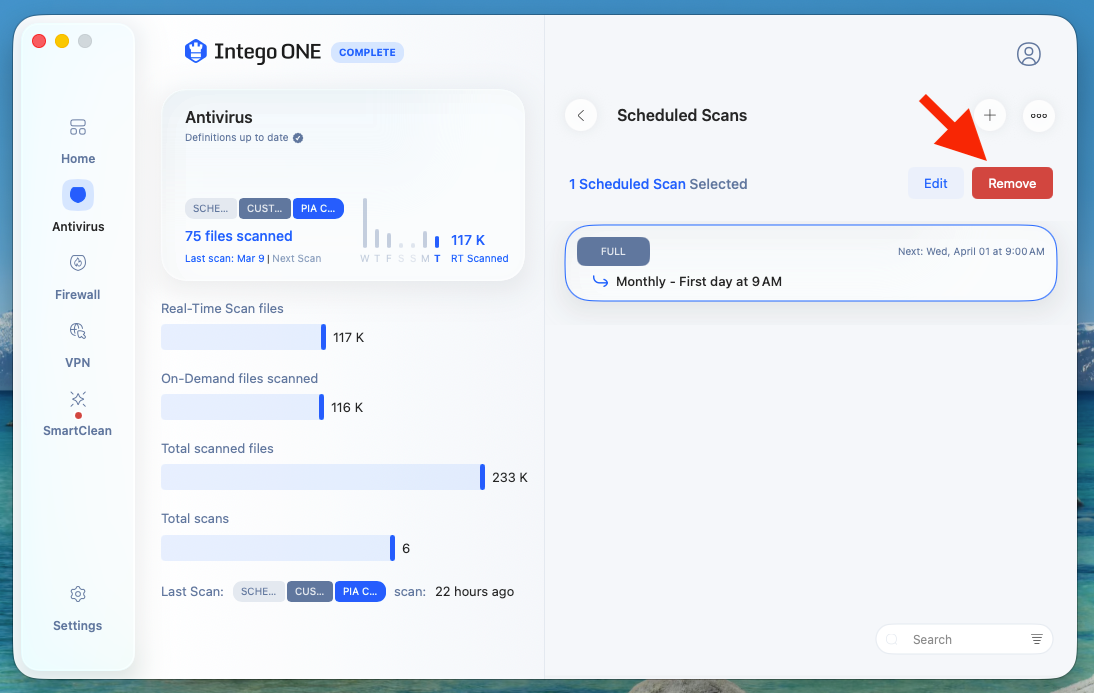Select the SCHE... tab in Antivirus card

tap(211, 208)
